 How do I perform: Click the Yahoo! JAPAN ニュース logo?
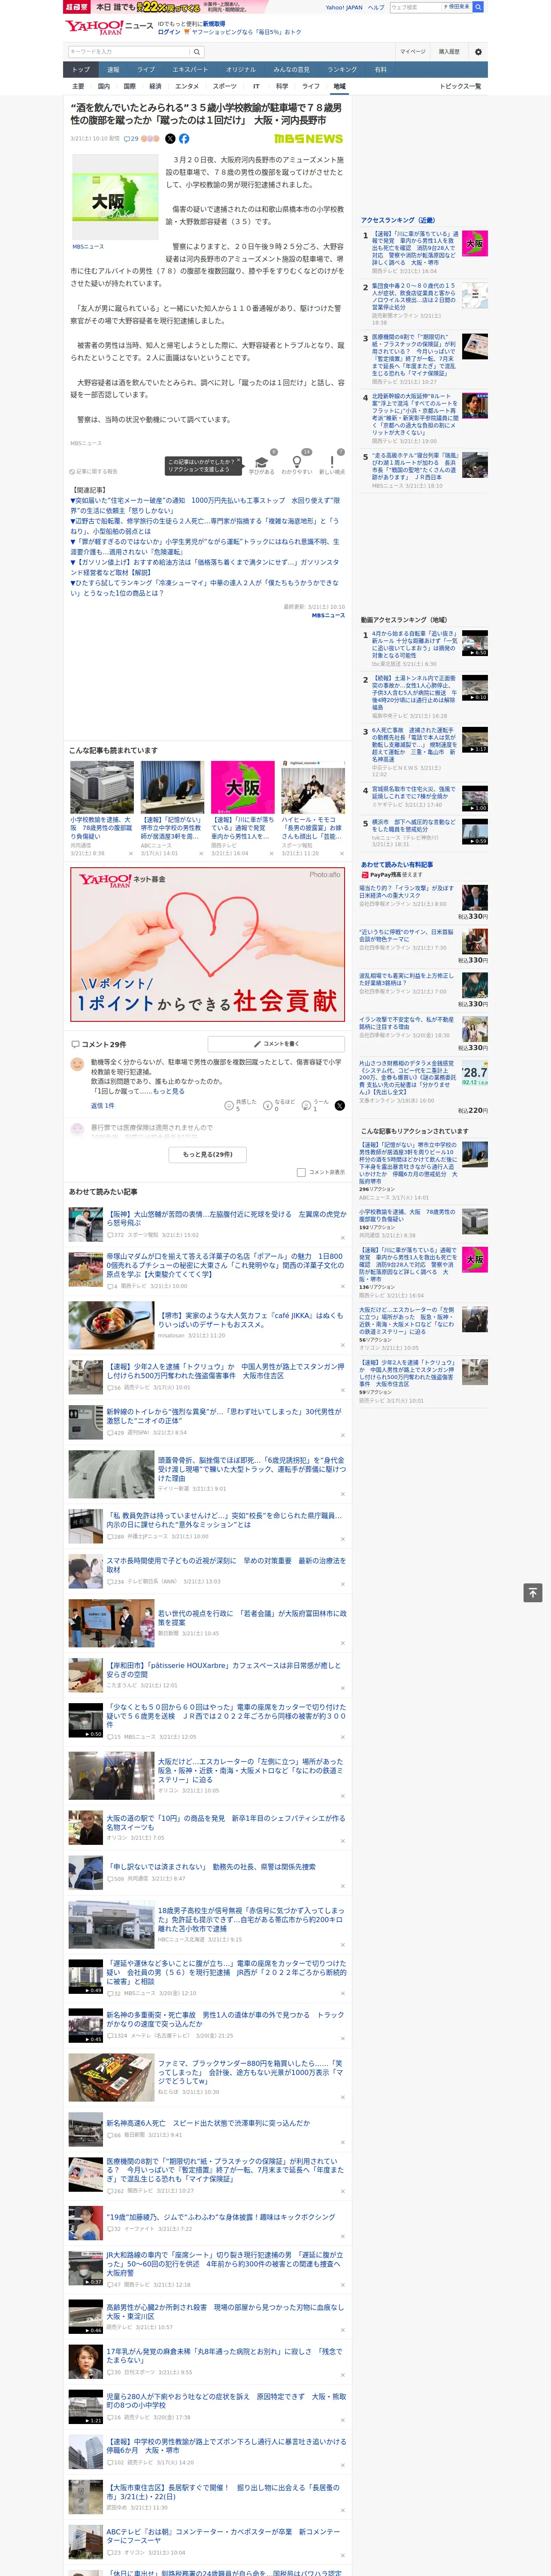point(109,27)
